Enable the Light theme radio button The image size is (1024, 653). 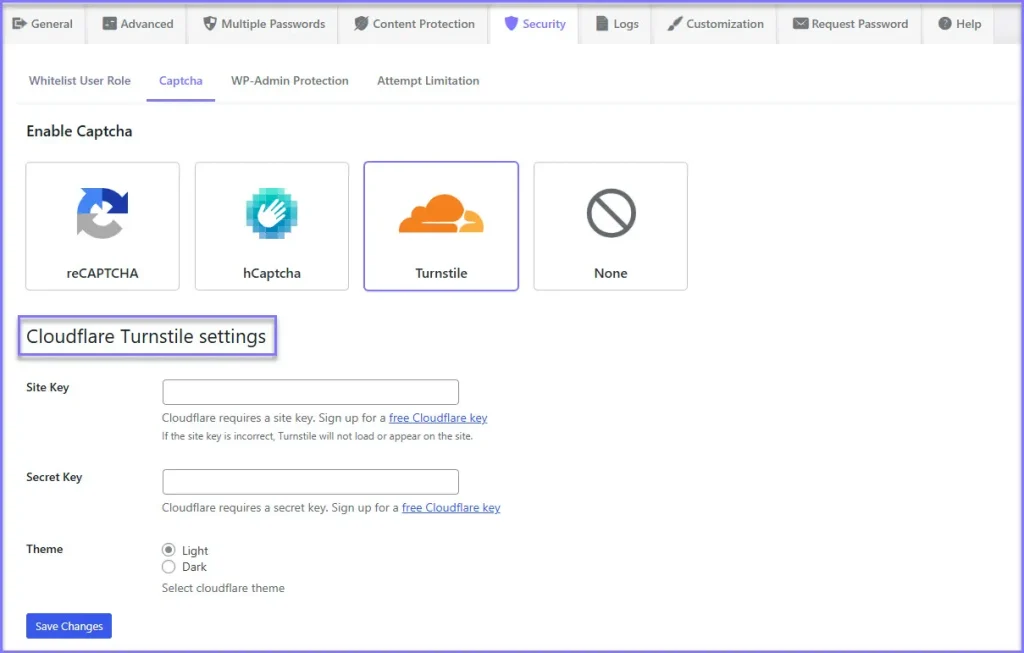pyautogui.click(x=168, y=550)
